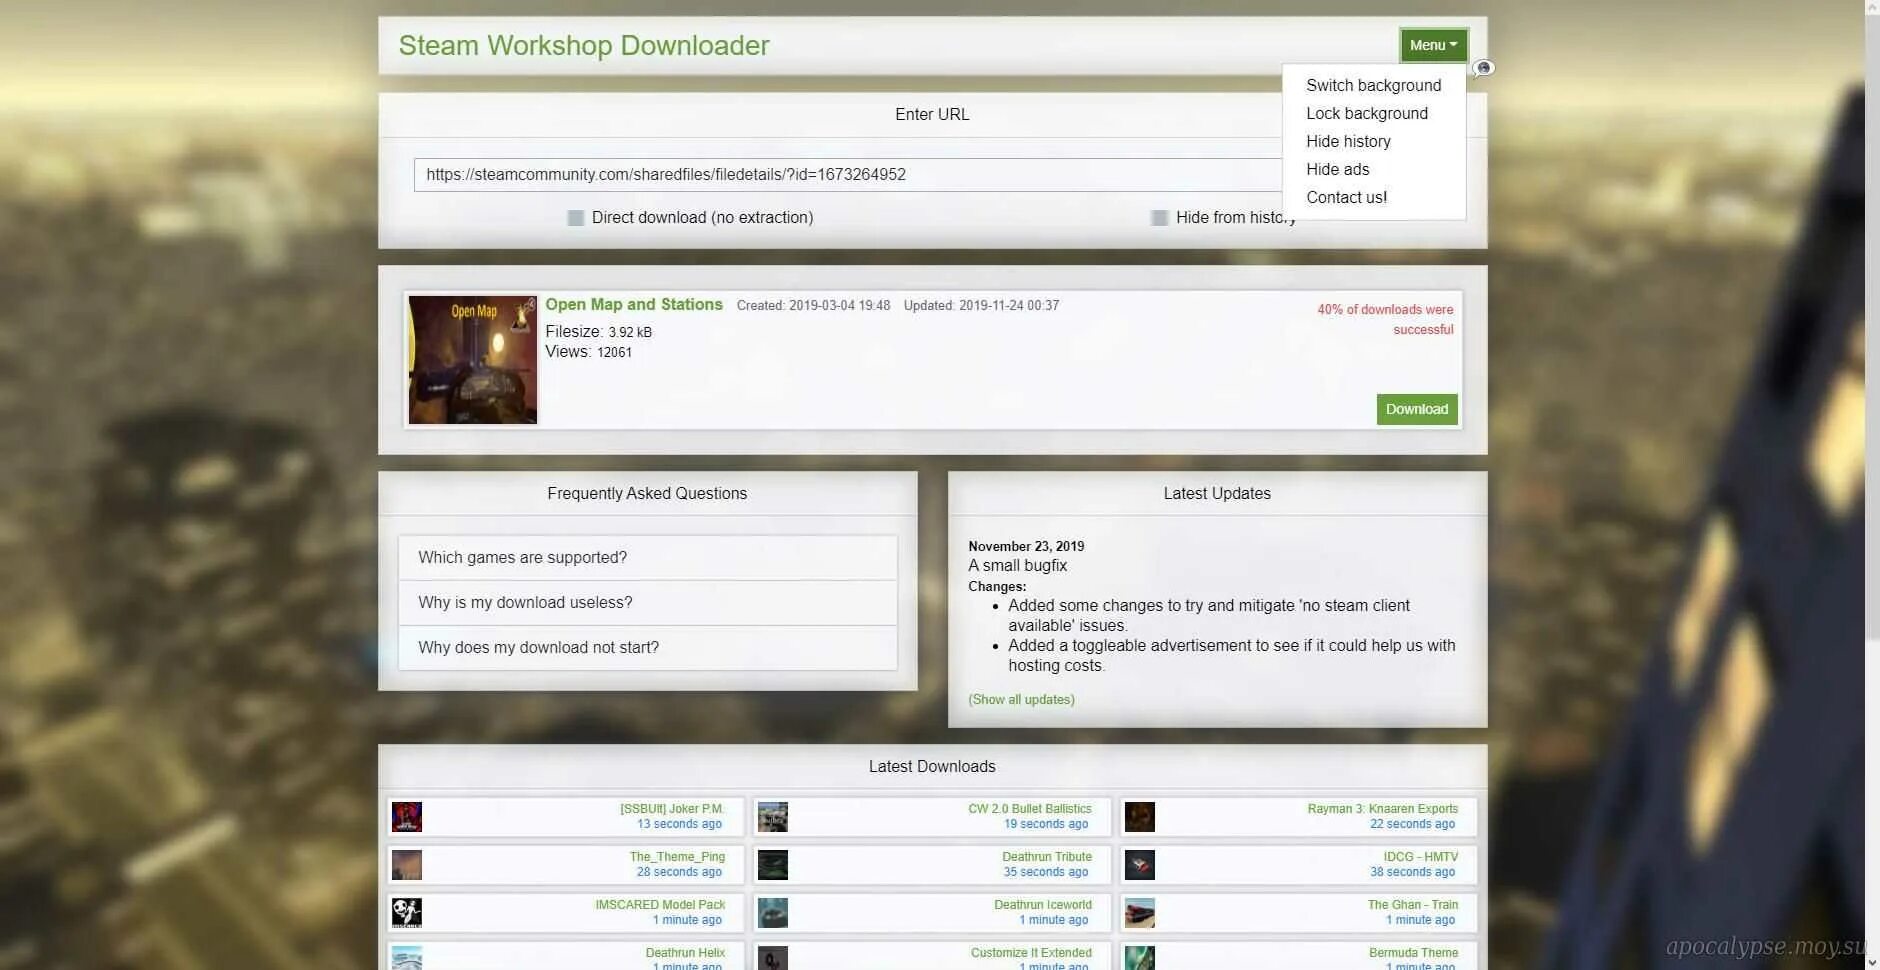Choose Hide ads menu option
The height and width of the screenshot is (970, 1880).
tap(1374, 170)
